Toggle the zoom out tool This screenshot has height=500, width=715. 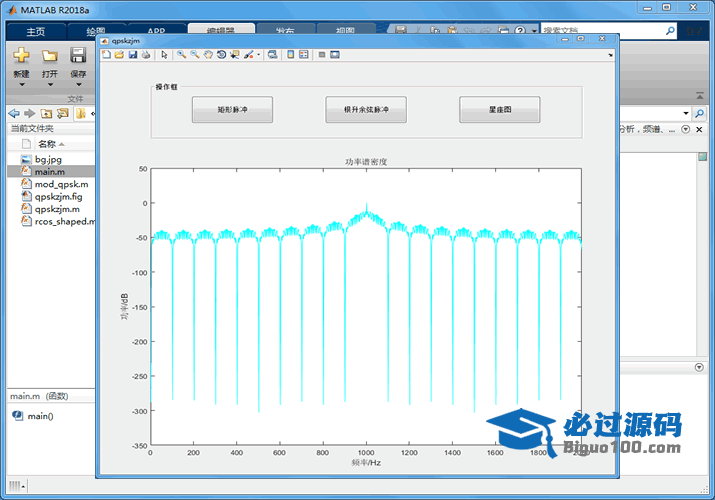[x=194, y=55]
